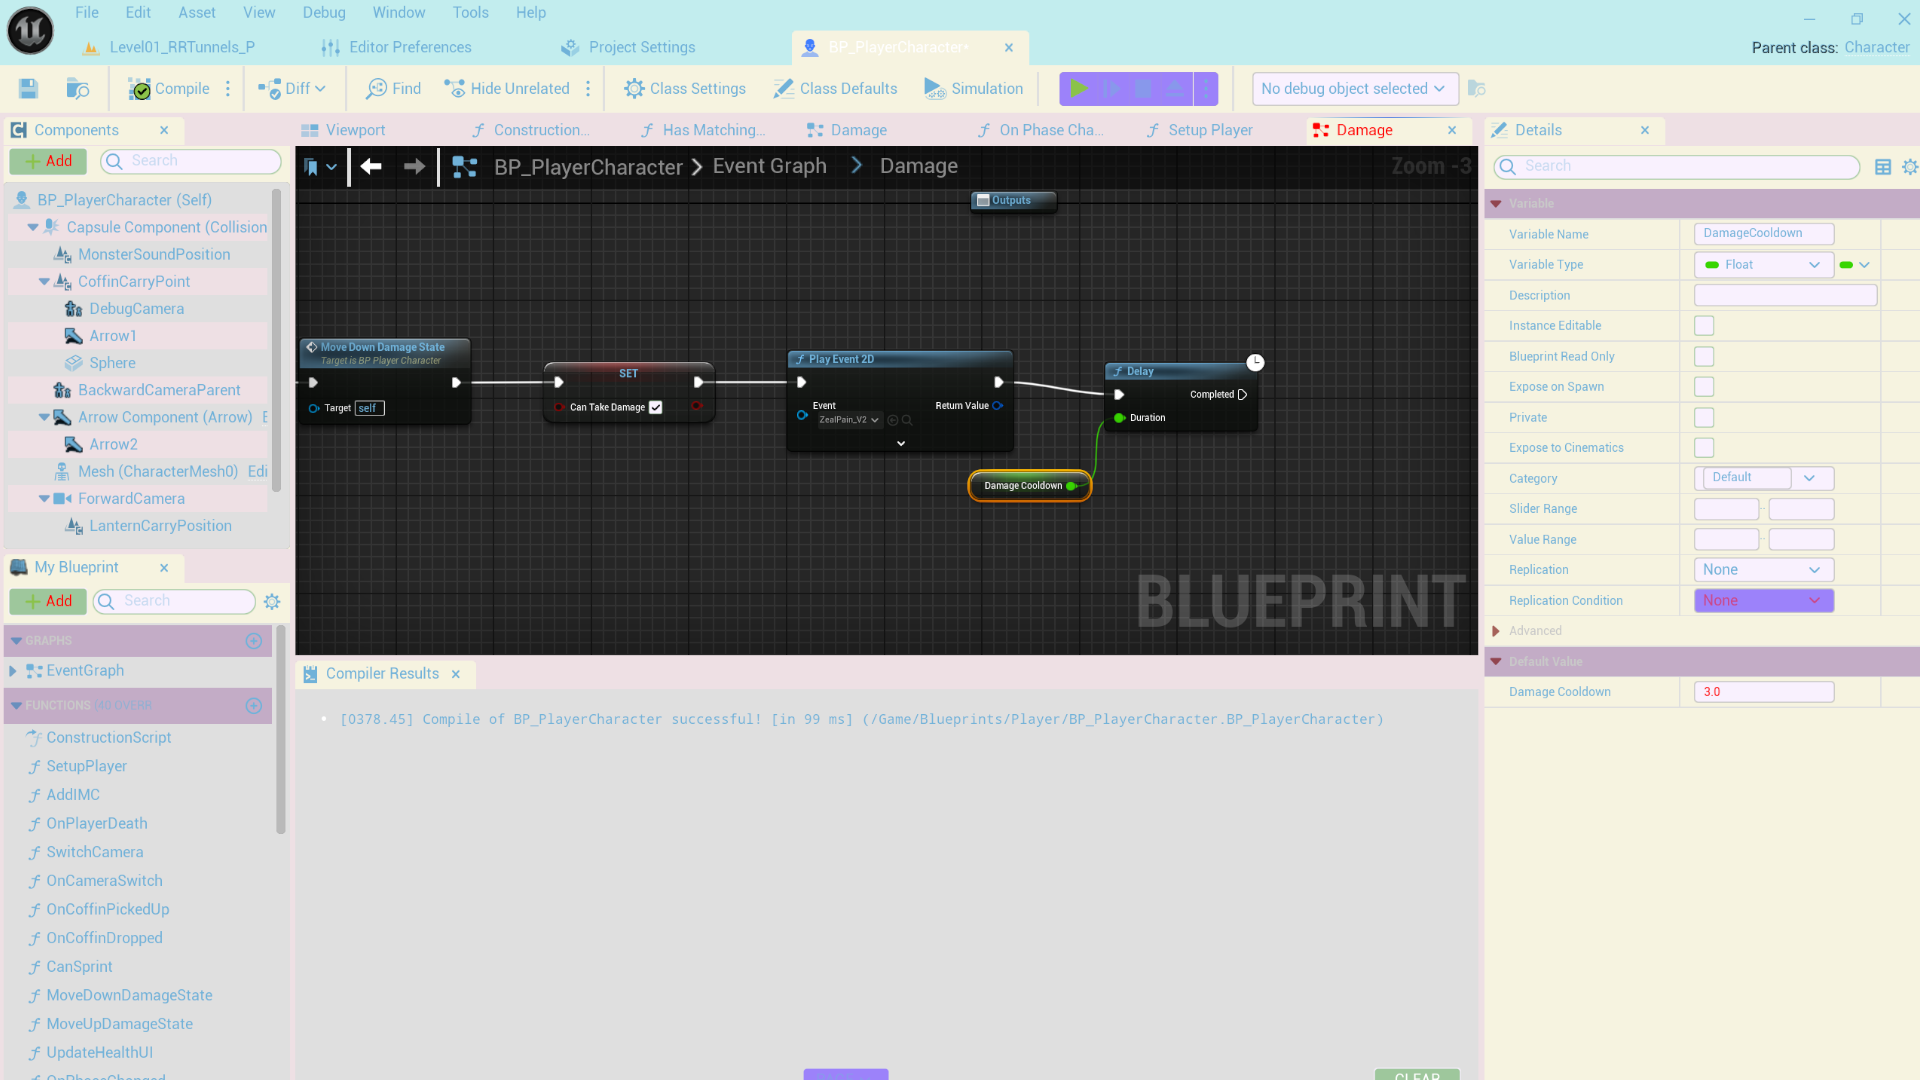Open the Tools menu
The height and width of the screenshot is (1080, 1920).
point(470,13)
